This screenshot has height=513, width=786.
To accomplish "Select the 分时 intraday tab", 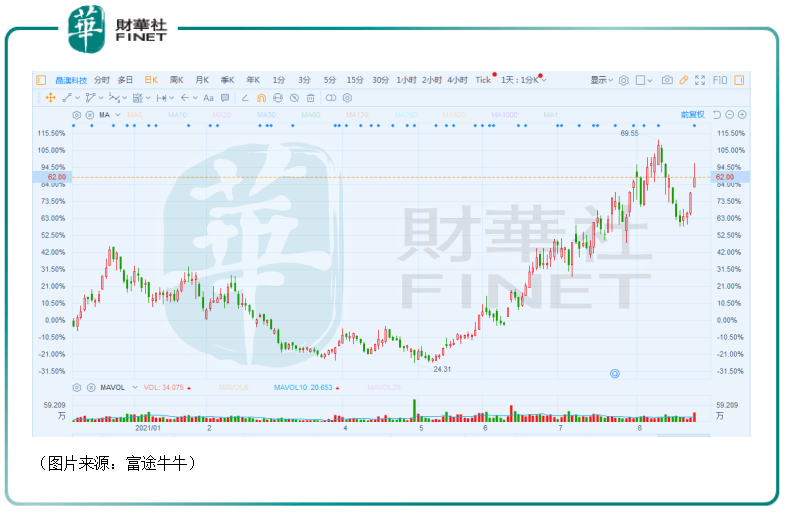I will tap(102, 80).
